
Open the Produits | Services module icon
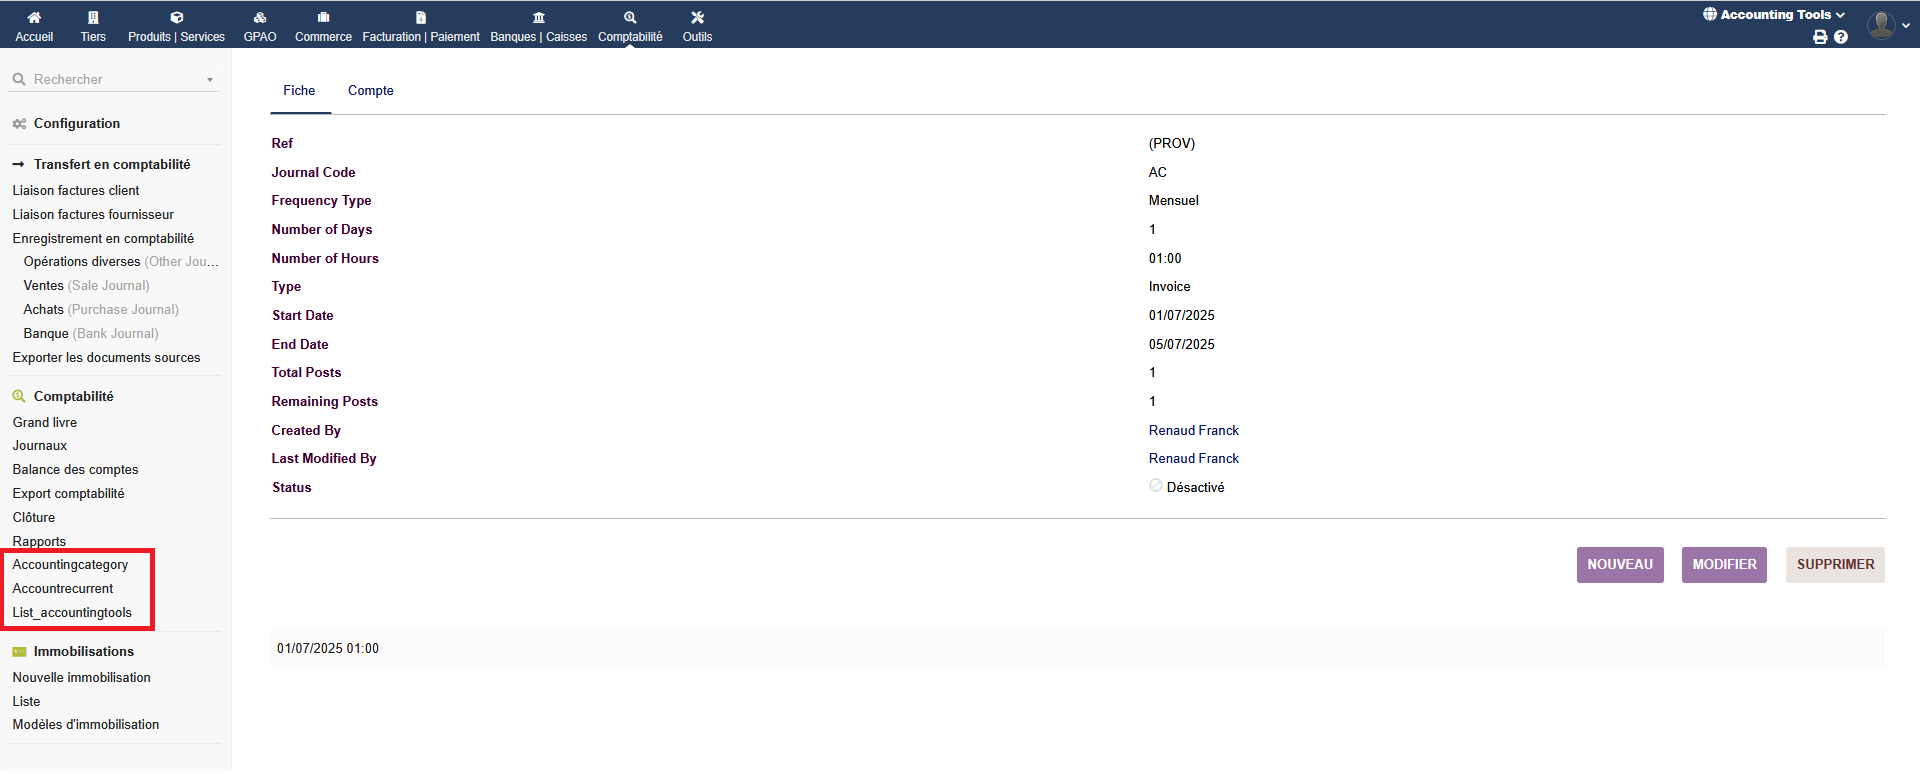click(x=176, y=17)
